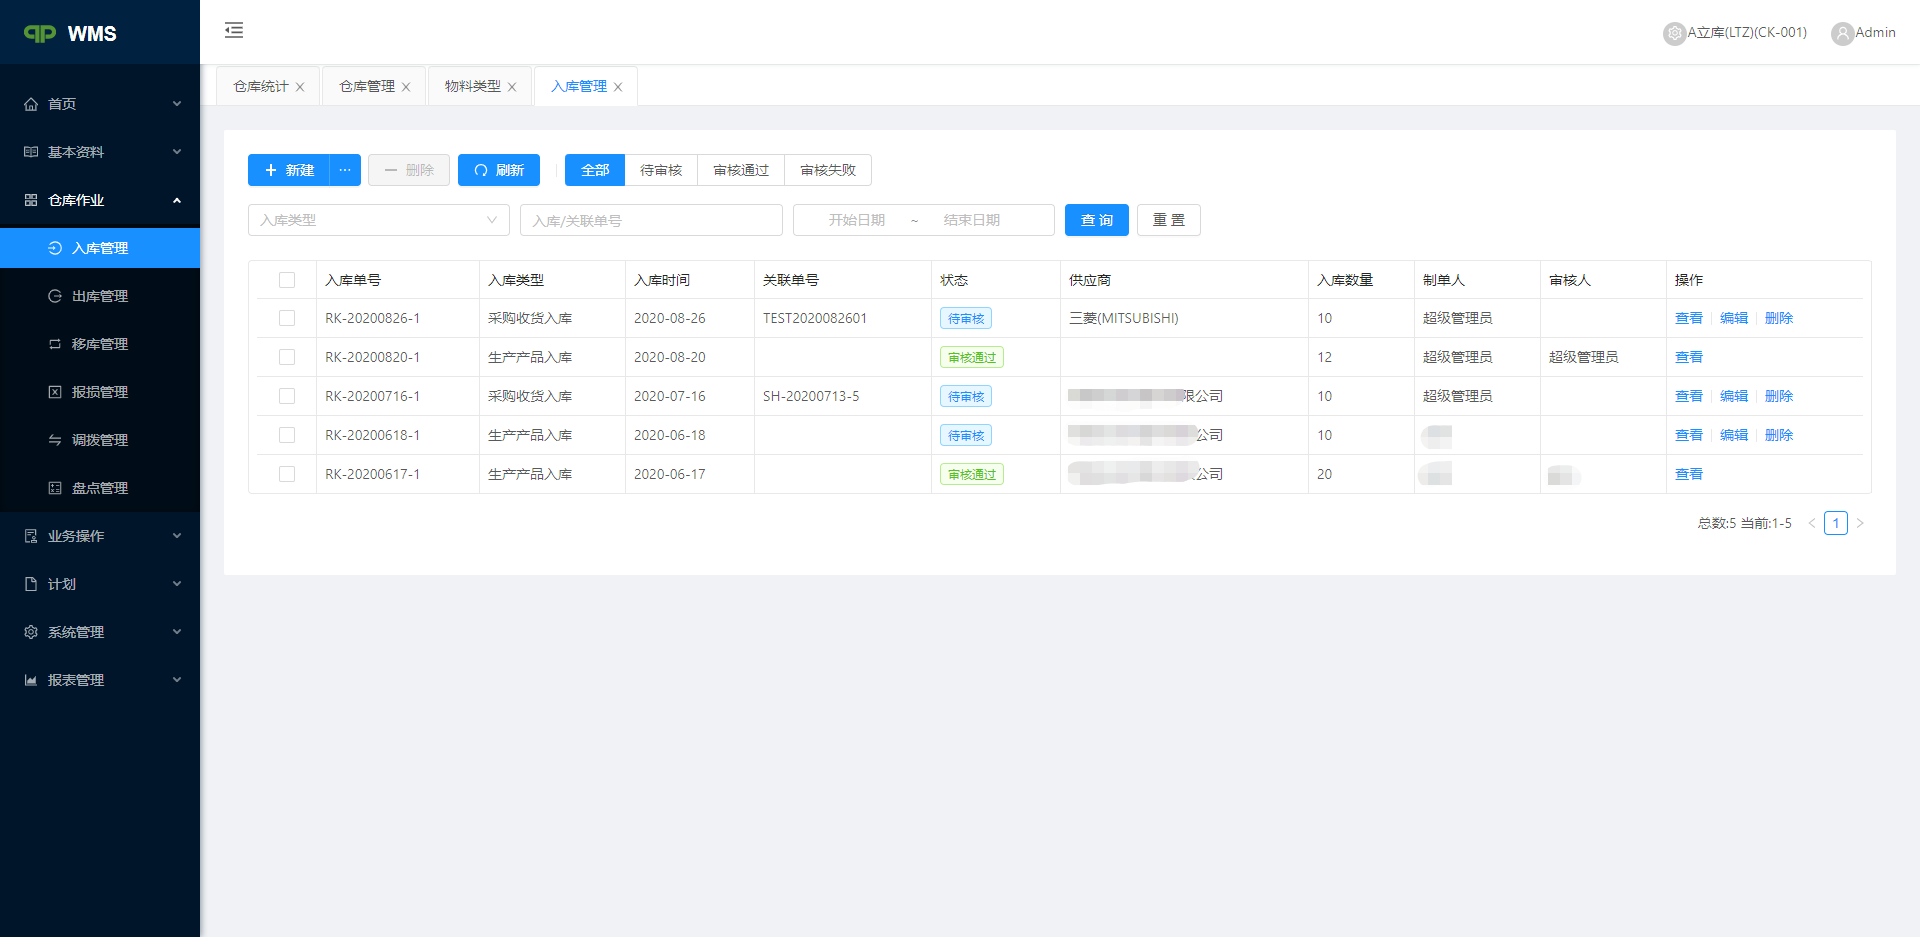Viewport: 1920px width, 937px height.
Task: Close the 物料类型 tab
Action: 512,87
